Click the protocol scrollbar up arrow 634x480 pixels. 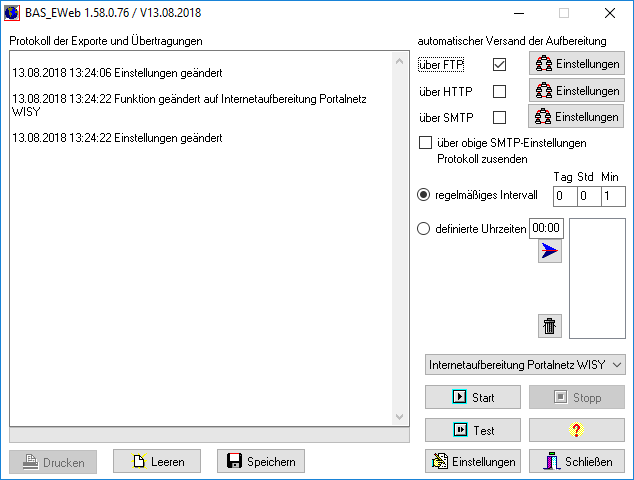[399, 61]
